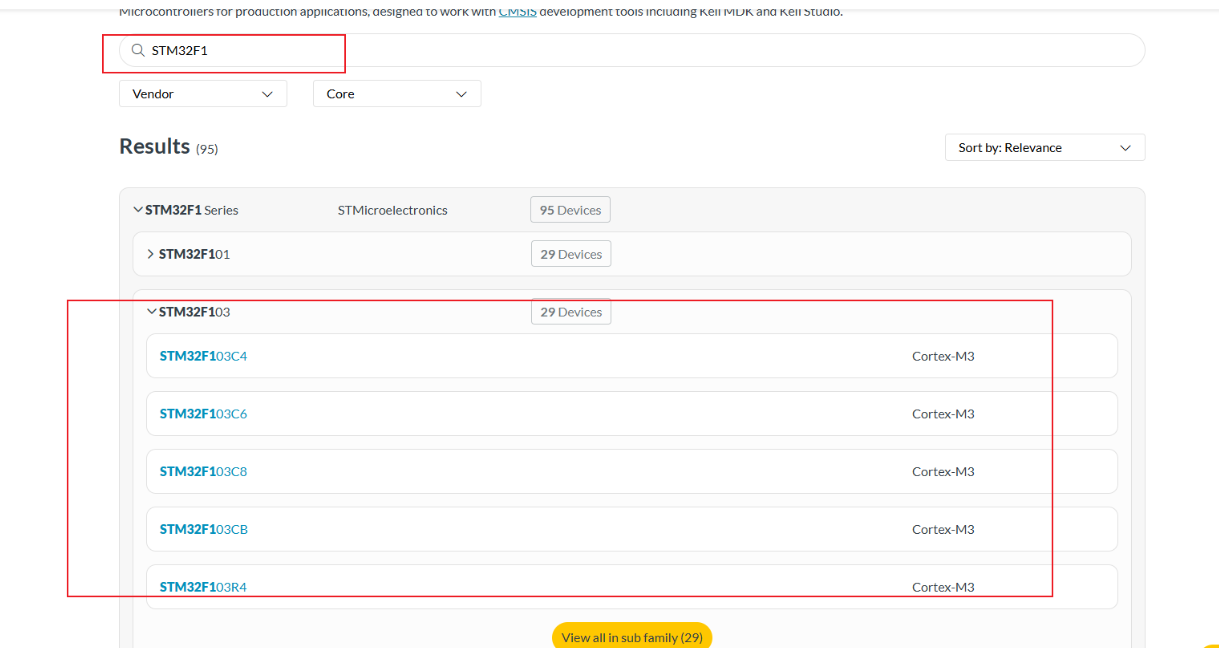Click Cortex-M3 in the STM32F103C4 row
This screenshot has width=1219, height=648.
click(943, 356)
